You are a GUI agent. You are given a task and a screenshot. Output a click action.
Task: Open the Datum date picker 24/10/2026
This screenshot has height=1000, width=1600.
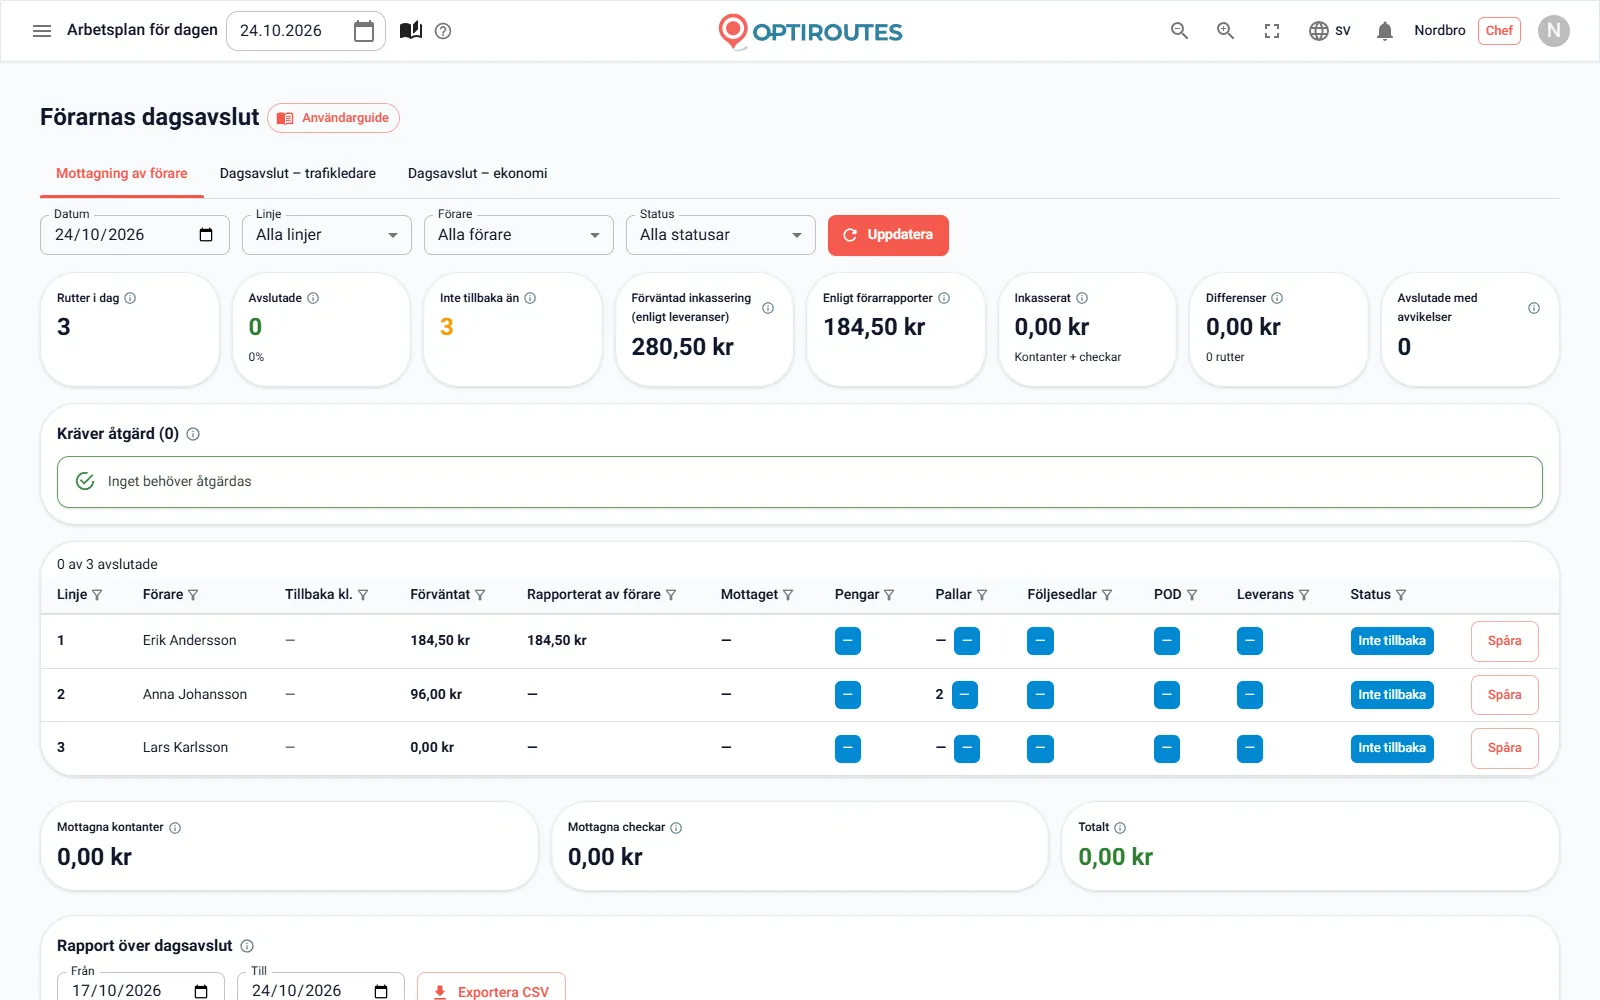[206, 235]
